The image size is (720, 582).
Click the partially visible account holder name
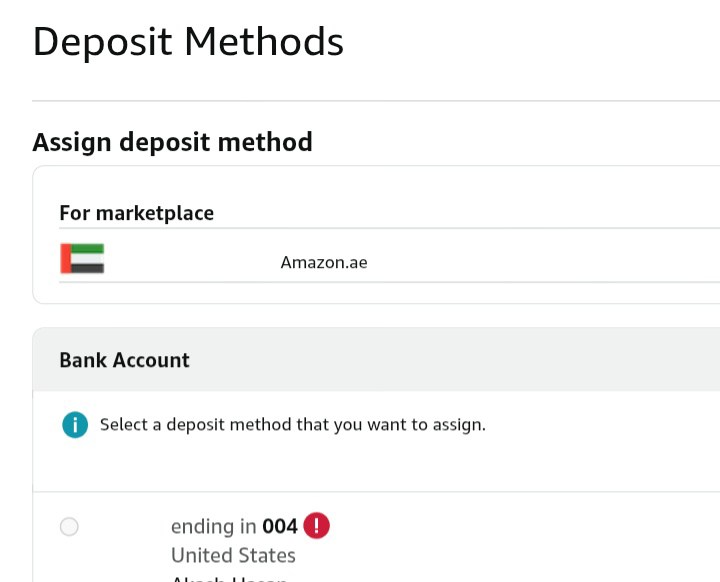[230, 578]
